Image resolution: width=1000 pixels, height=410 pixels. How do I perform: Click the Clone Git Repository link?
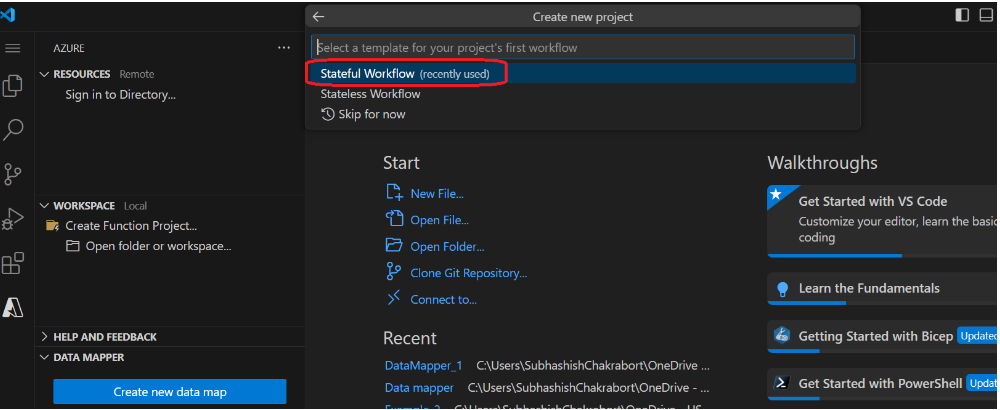pos(469,273)
